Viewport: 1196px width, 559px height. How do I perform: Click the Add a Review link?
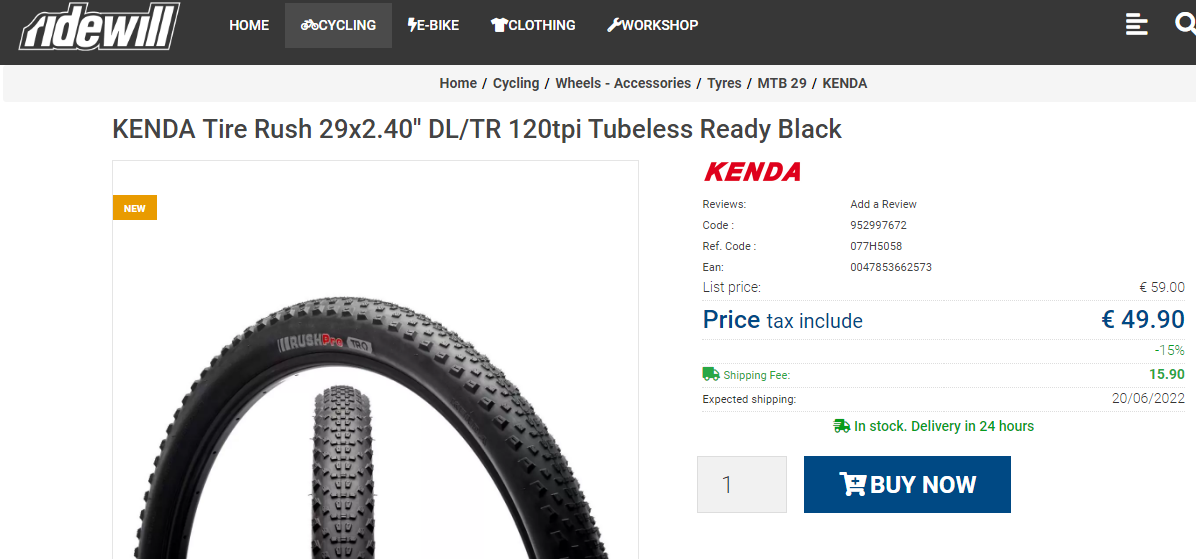[x=883, y=204]
